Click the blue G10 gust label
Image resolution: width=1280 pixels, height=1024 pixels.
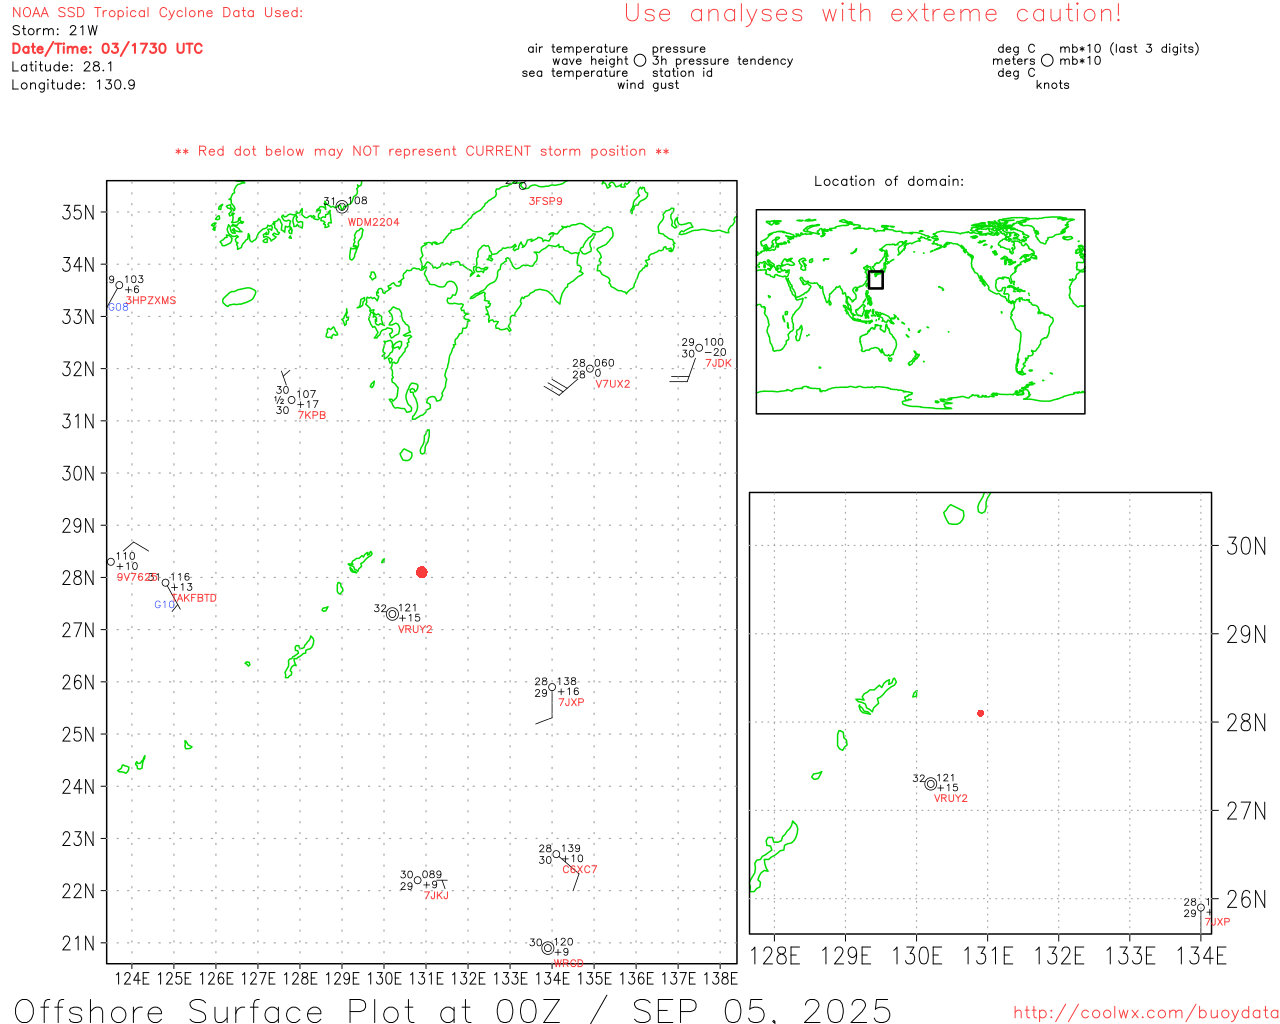coord(164,605)
